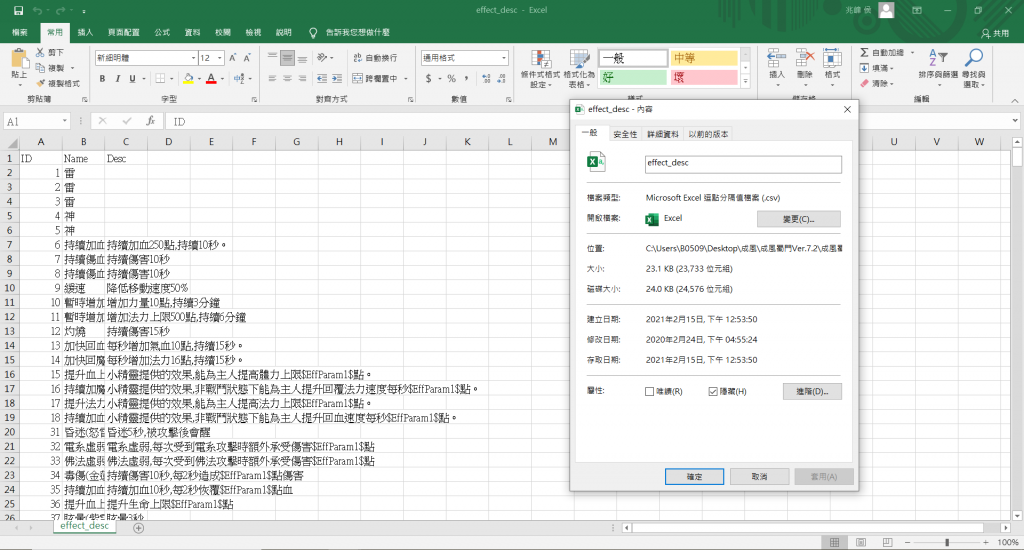This screenshot has height=550, width=1024.
Task: Click the Change (變更) button
Action: [799, 219]
